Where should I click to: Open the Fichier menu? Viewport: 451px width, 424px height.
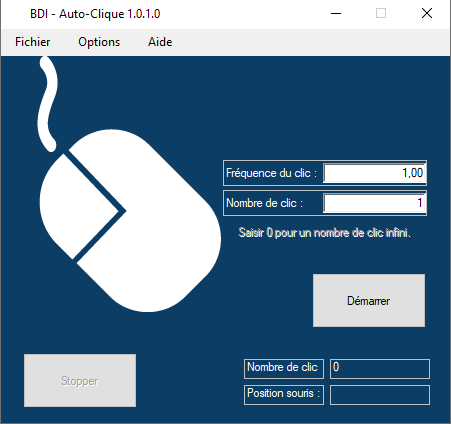click(x=32, y=42)
